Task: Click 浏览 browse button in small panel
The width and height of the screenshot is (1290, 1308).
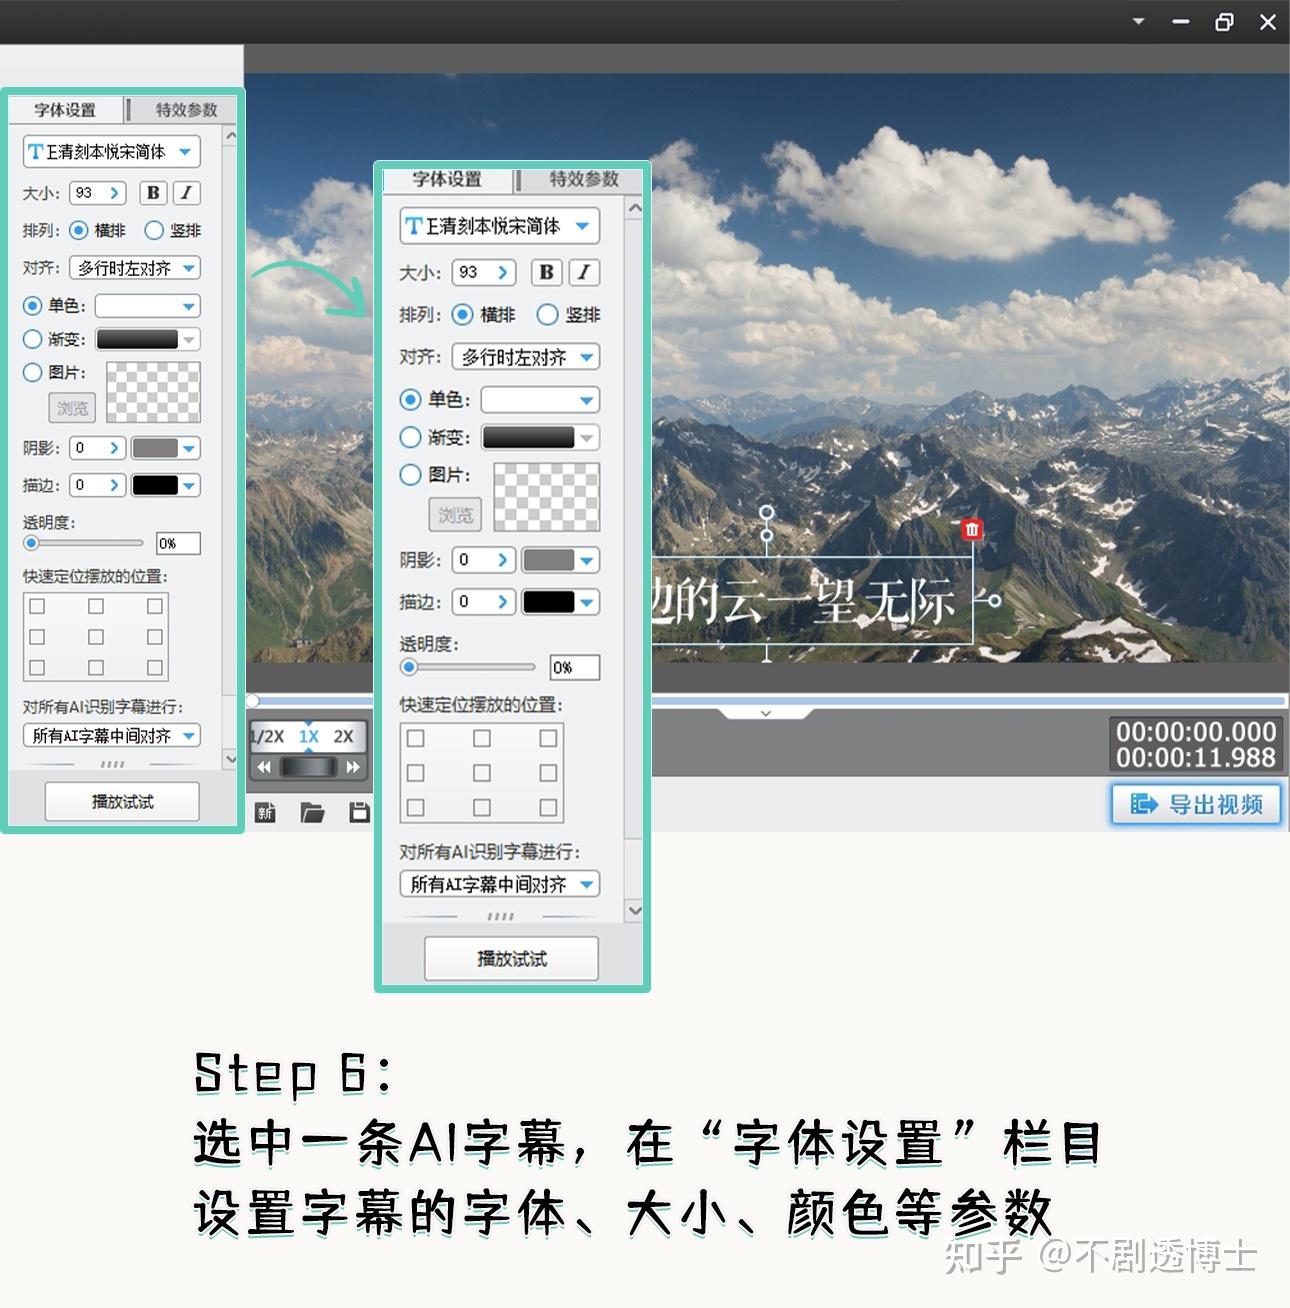Action: [x=72, y=408]
